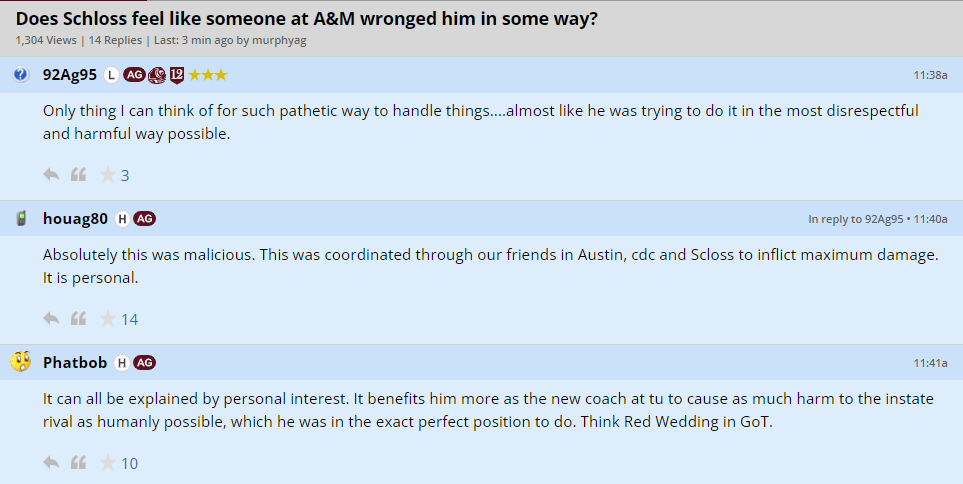
Task: Visit Phatbob's user profile
Action: [75, 362]
